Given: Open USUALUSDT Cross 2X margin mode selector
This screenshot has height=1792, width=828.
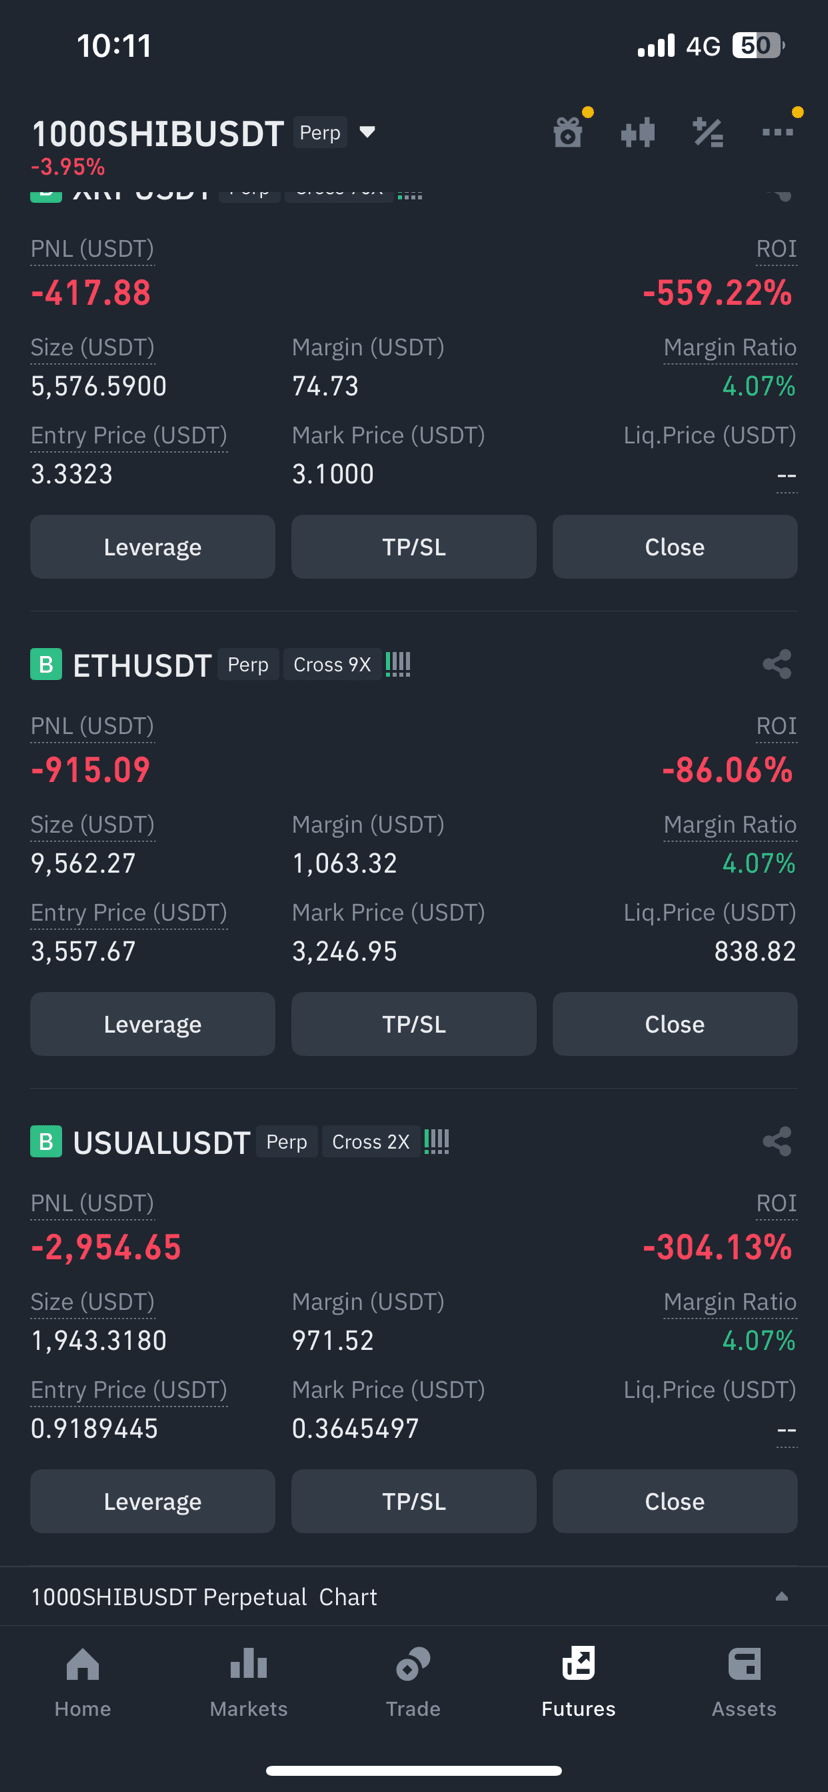Looking at the screenshot, I should (370, 1141).
